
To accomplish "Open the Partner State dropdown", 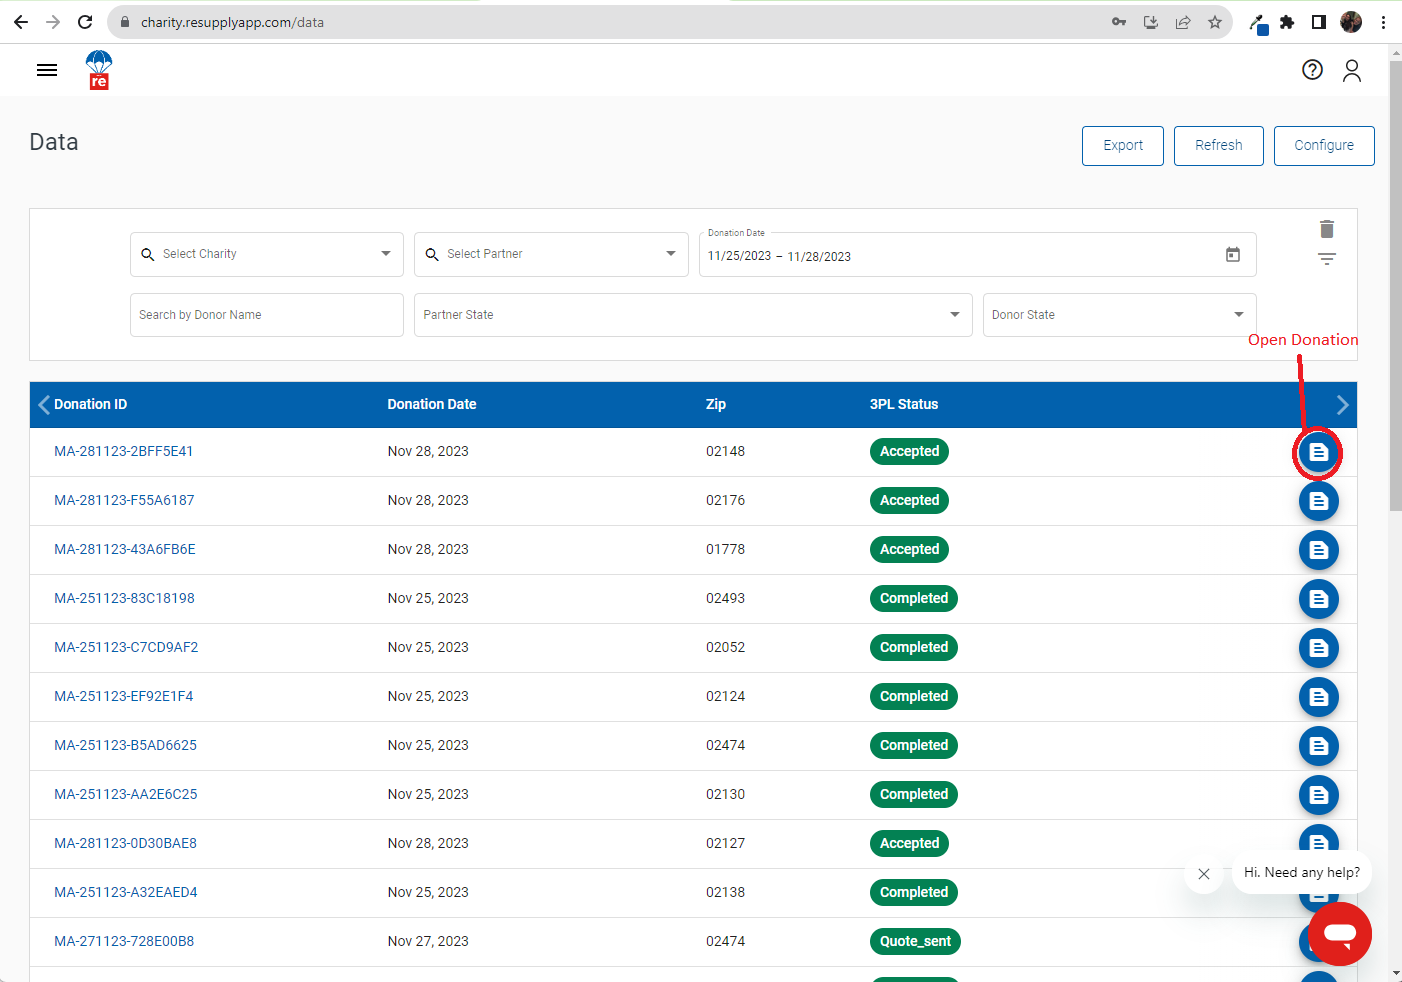I will [693, 315].
